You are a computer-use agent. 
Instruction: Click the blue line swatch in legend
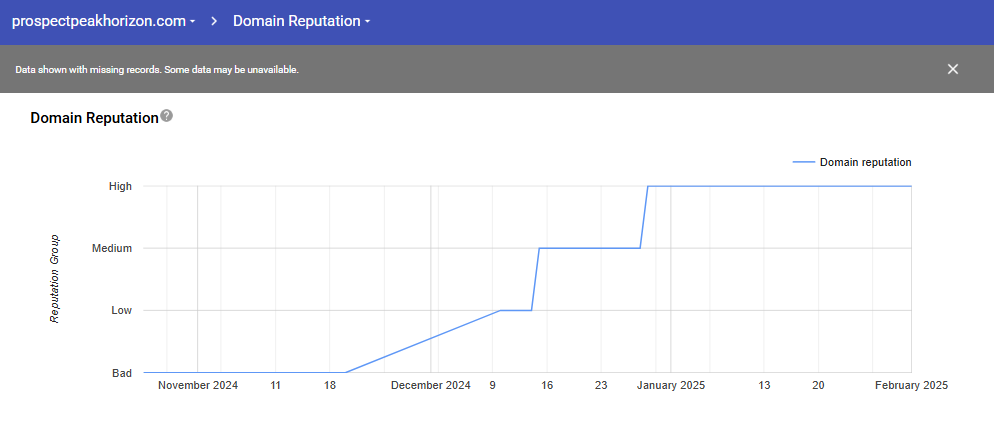click(x=802, y=162)
